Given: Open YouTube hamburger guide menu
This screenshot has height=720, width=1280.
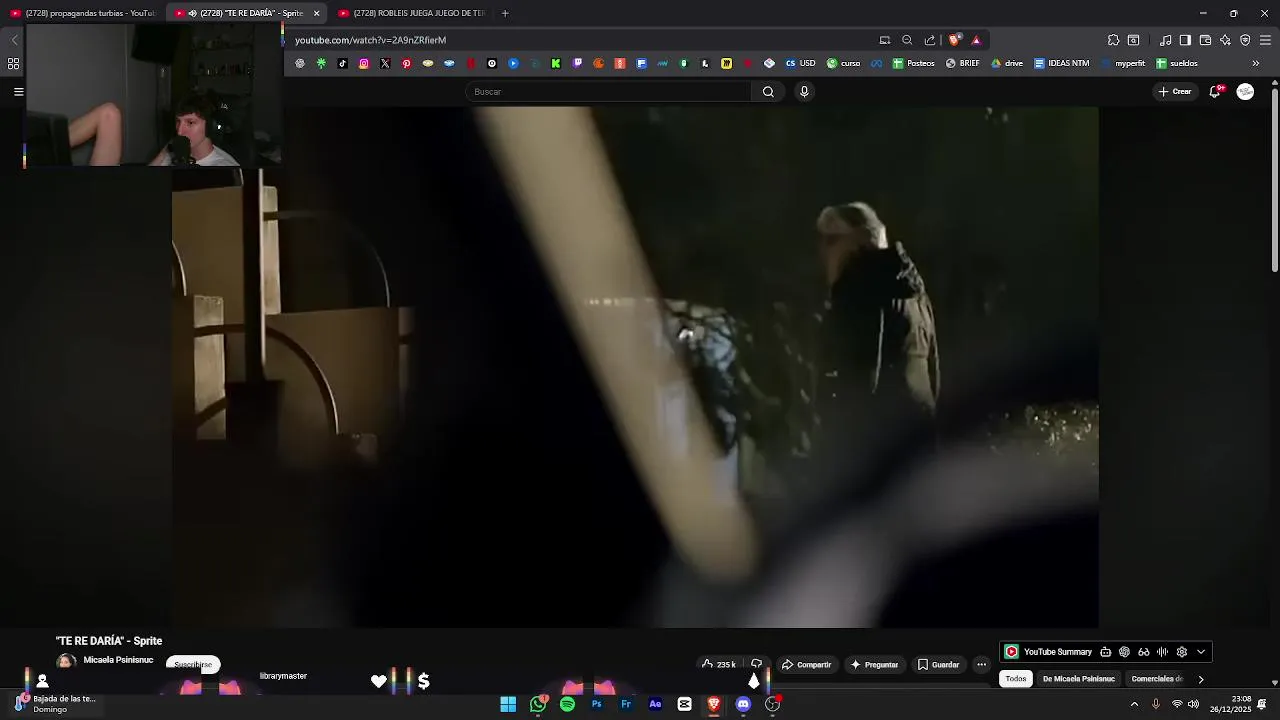Looking at the screenshot, I should pos(18,91).
